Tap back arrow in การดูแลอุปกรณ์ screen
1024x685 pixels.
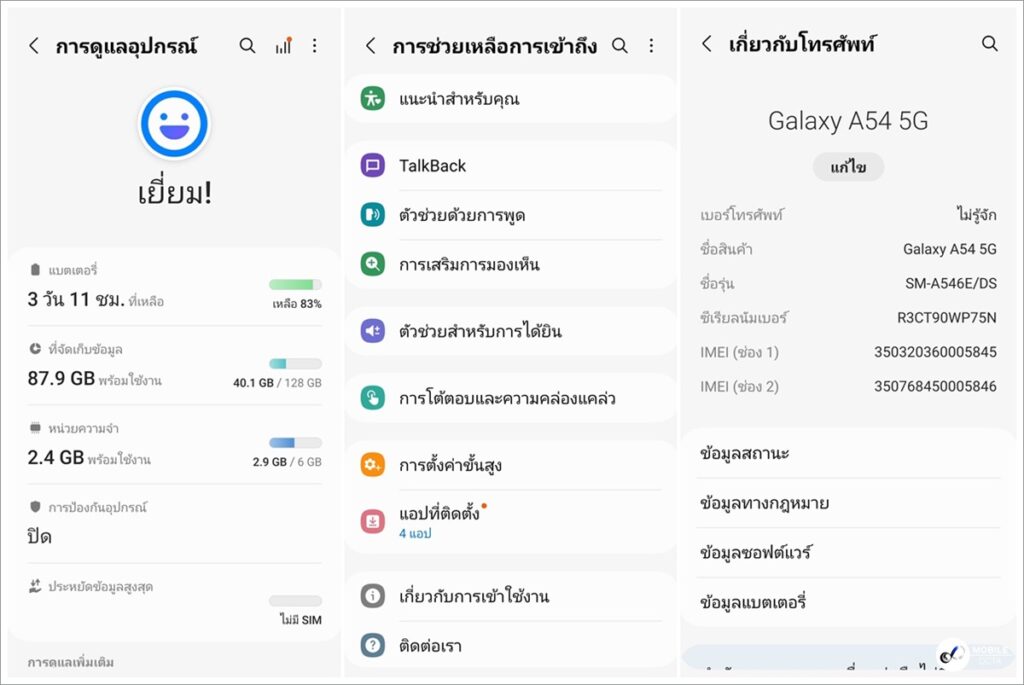click(x=34, y=46)
